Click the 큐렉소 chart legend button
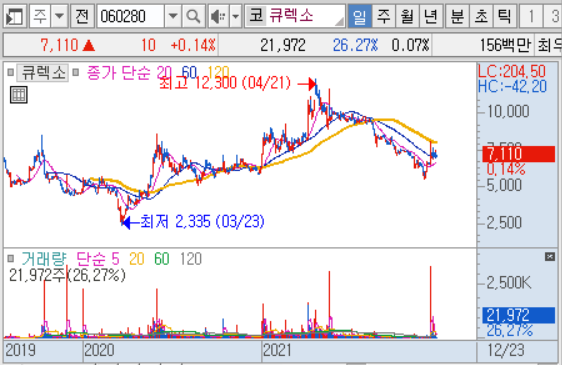This screenshot has width=562, height=365. [43, 73]
